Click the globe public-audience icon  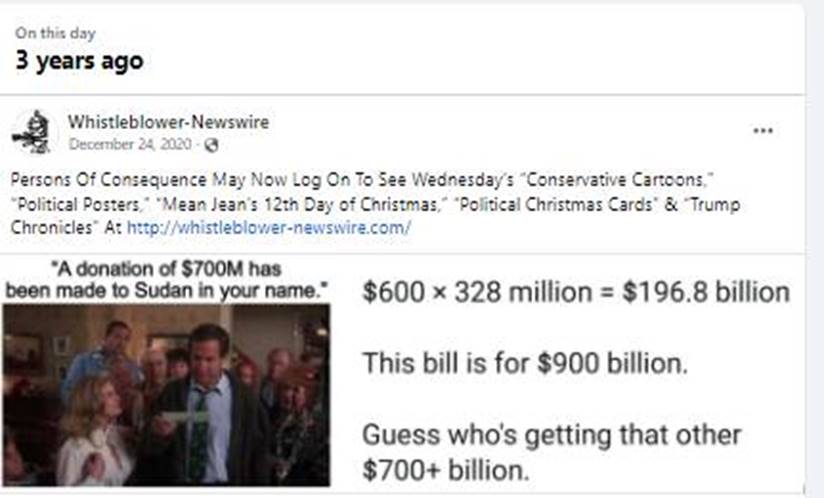click(211, 145)
